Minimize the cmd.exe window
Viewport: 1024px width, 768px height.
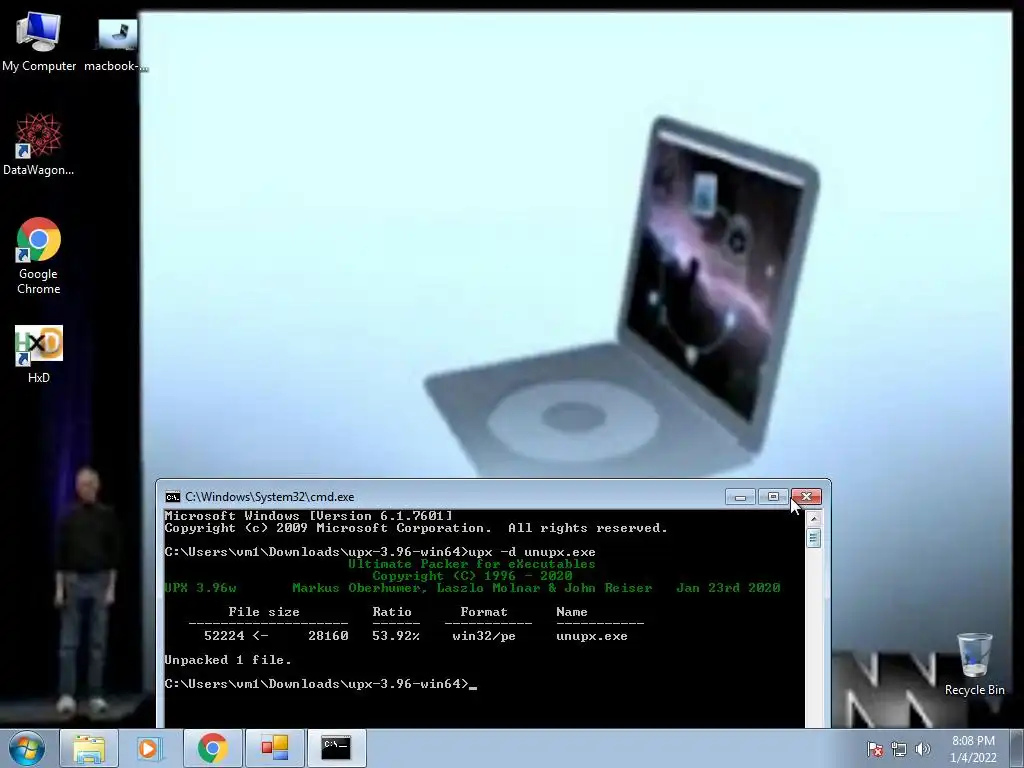[740, 497]
